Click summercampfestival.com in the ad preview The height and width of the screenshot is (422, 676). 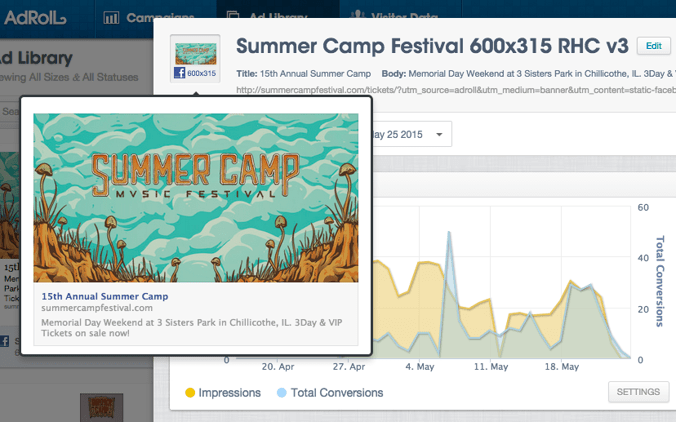(x=97, y=308)
